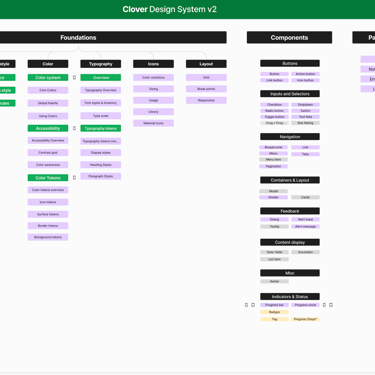The height and width of the screenshot is (375, 375).
Task: Open the Core Colors node
Action: [48, 90]
